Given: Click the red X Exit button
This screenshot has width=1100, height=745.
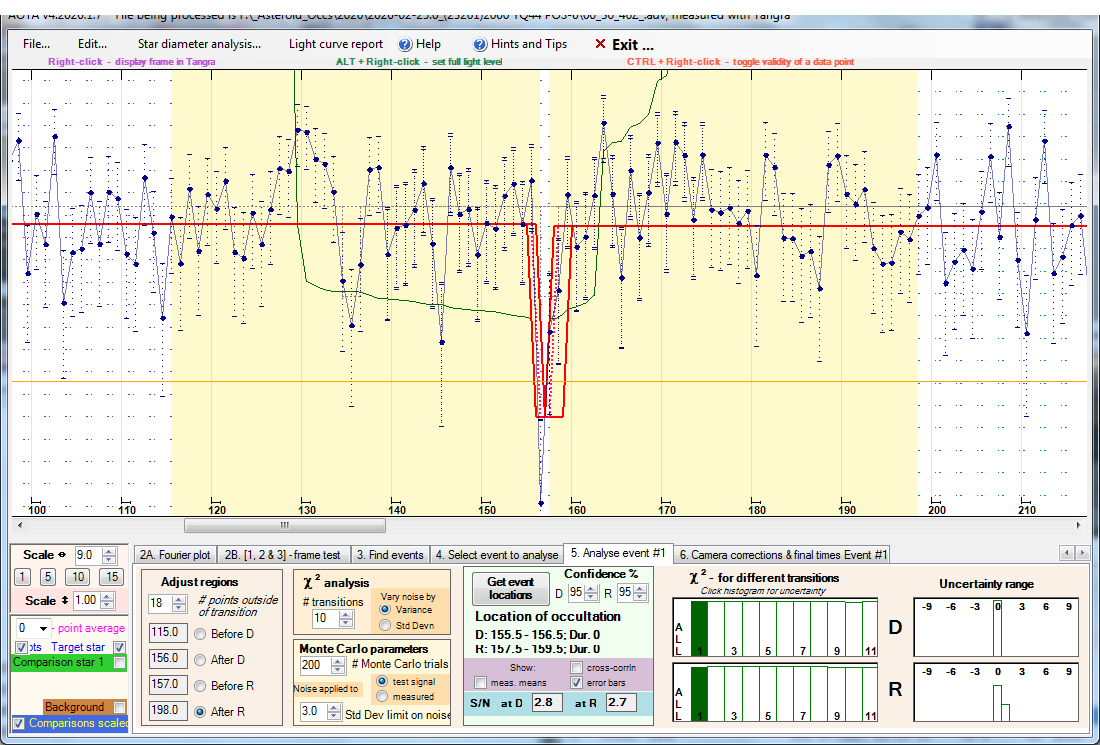Looking at the screenshot, I should [x=600, y=45].
